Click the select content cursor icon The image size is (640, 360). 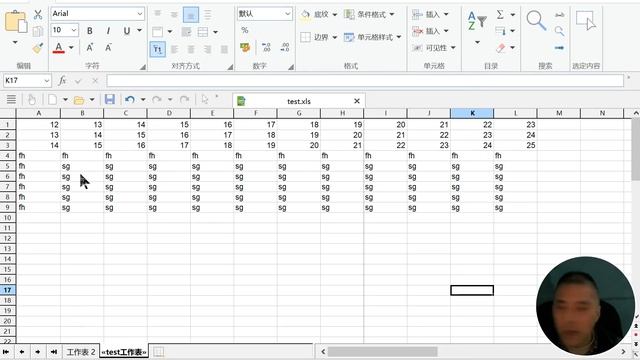click(x=586, y=21)
